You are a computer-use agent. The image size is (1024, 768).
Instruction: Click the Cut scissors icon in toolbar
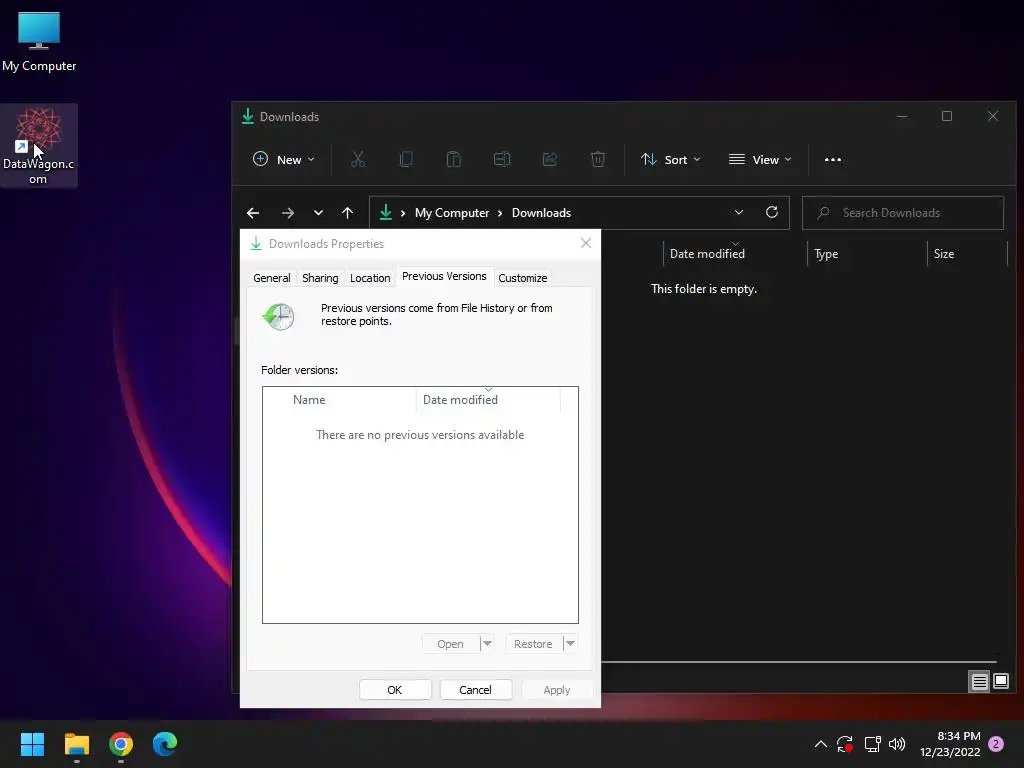358,159
